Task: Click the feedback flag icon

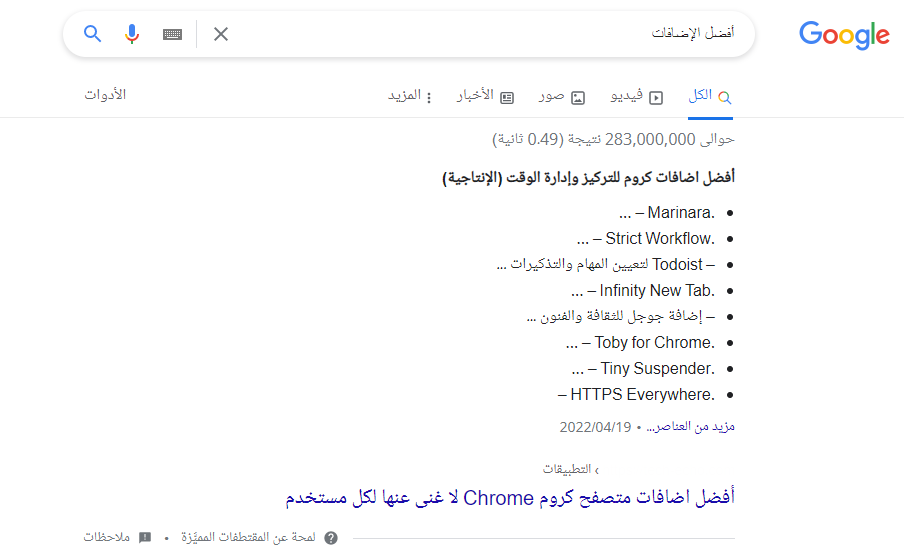Action: 145,537
